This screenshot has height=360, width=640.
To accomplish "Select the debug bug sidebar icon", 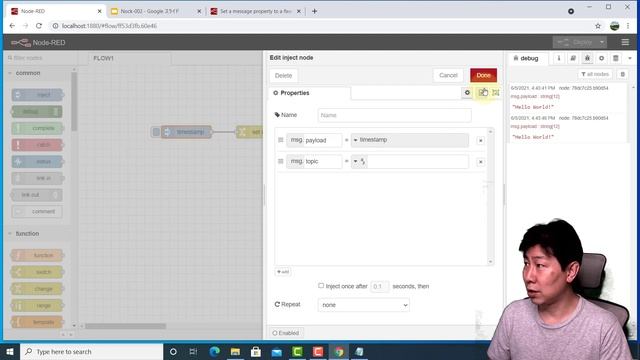I will pos(587,58).
